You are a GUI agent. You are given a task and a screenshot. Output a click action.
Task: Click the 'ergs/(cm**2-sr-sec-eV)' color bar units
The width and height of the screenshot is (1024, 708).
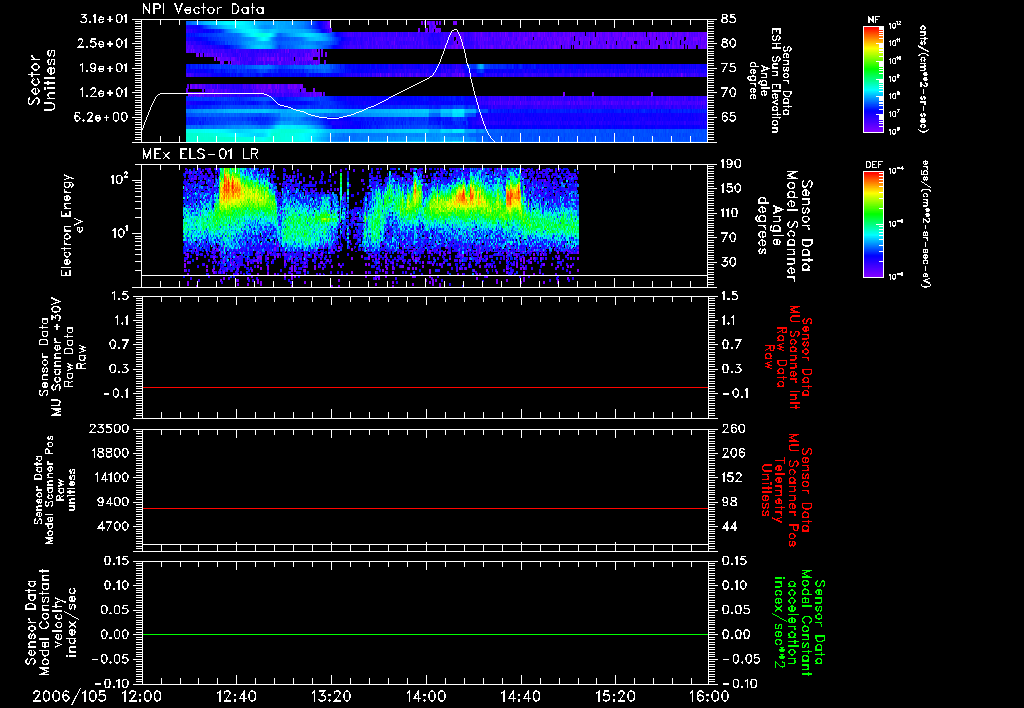coord(925,224)
